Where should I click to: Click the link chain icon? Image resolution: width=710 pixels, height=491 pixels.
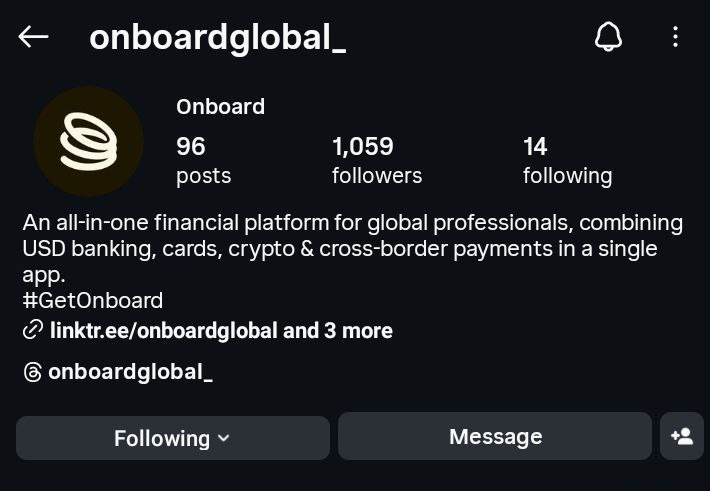pos(33,330)
